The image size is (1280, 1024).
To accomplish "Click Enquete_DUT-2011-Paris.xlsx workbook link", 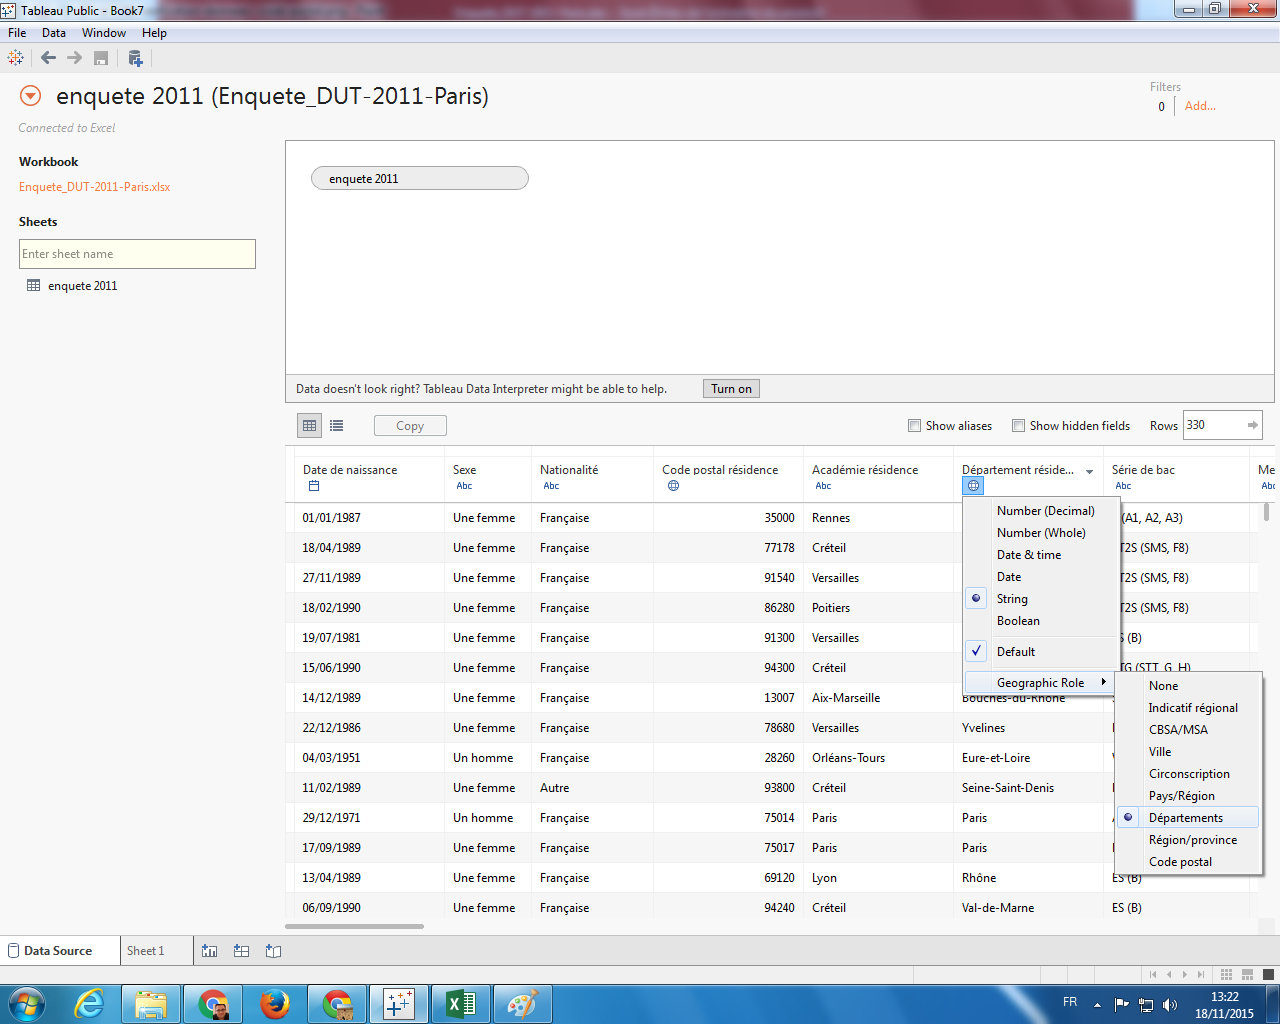I will click(95, 187).
